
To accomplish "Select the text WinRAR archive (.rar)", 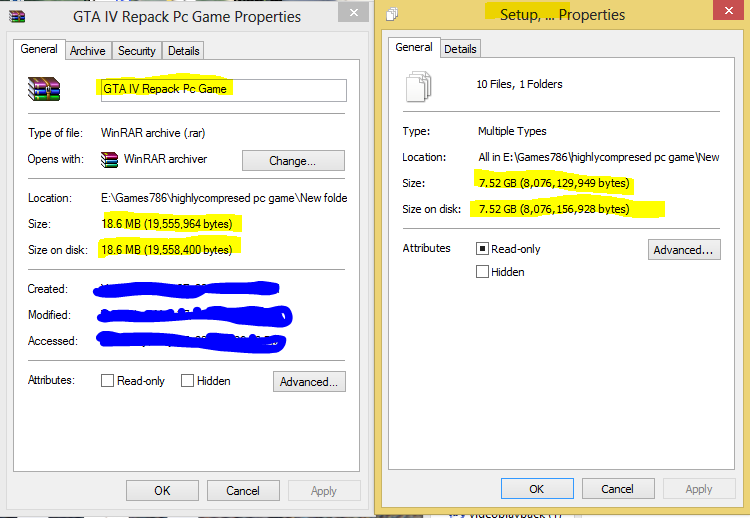I will 153,133.
